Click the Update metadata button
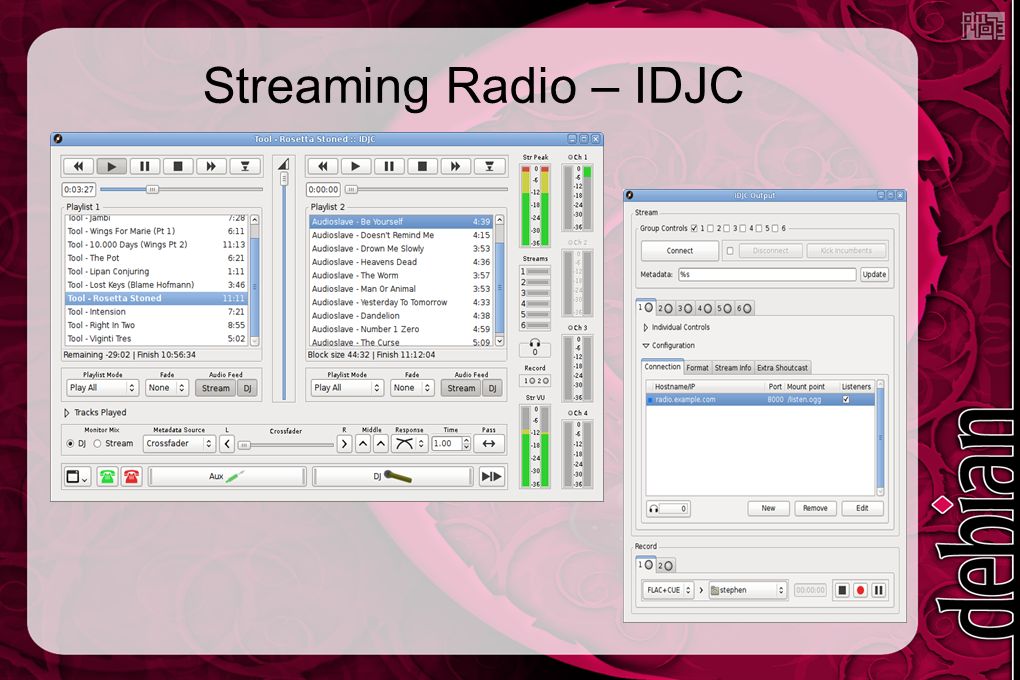Viewport: 1020px width, 680px height. 874,275
